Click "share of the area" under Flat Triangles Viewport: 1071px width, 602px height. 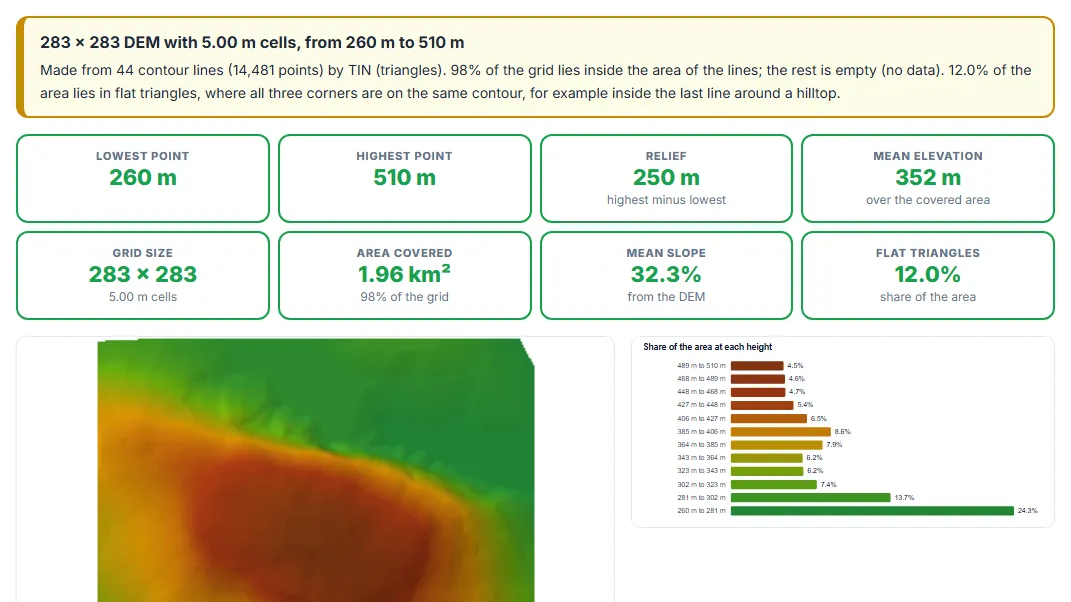click(928, 297)
